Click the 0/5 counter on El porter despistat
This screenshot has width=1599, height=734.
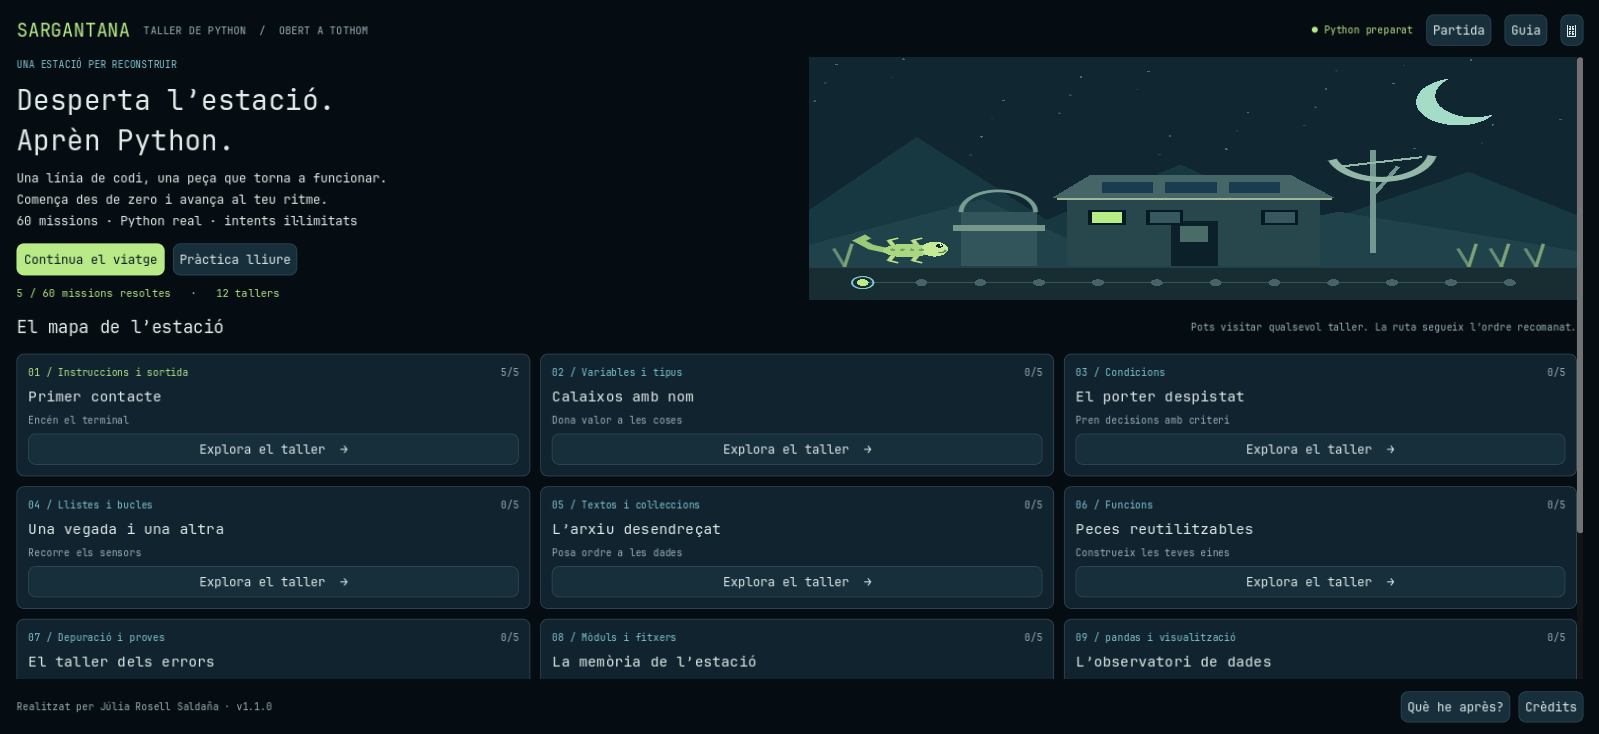pyautogui.click(x=1556, y=372)
